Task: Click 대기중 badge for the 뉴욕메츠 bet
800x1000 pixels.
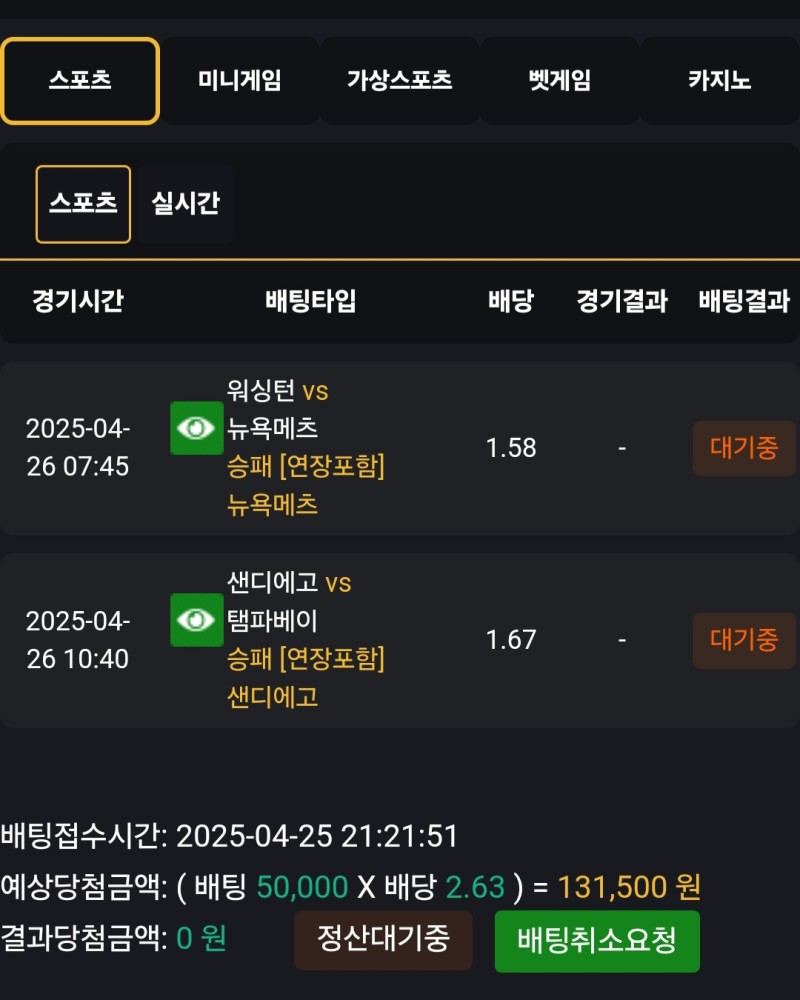Action: [x=744, y=448]
